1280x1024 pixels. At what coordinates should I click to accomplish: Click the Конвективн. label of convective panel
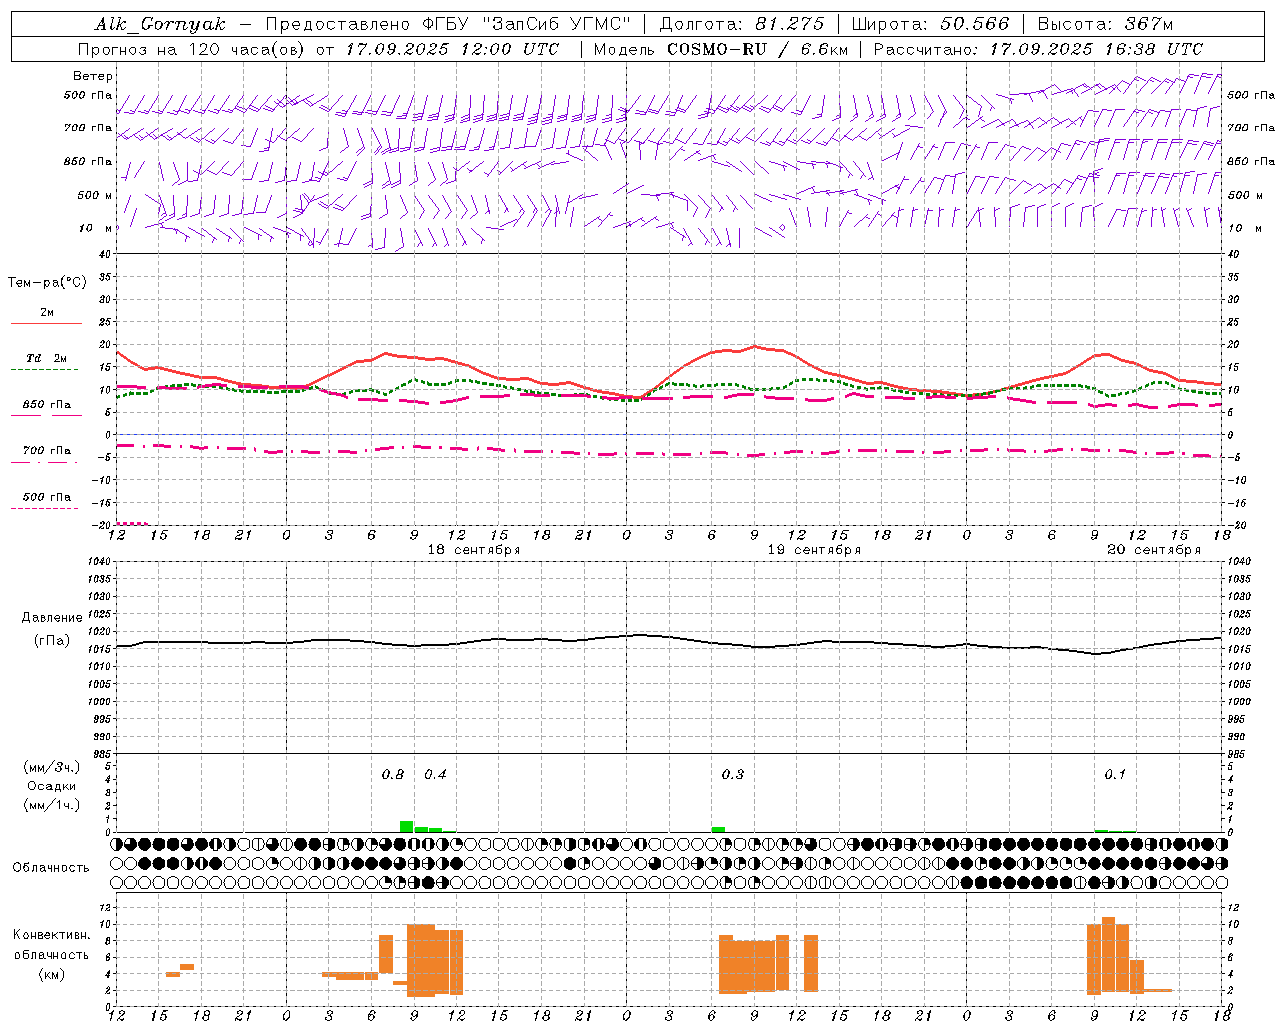52,935
